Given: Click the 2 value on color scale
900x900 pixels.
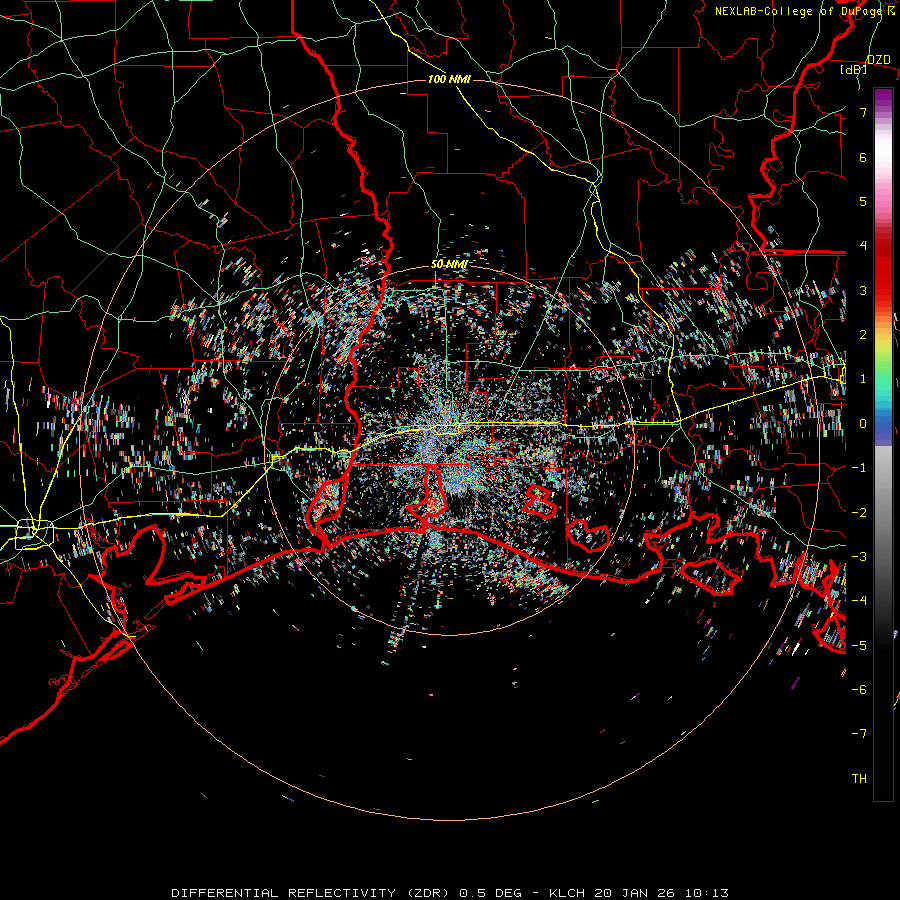Looking at the screenshot, I should [863, 335].
